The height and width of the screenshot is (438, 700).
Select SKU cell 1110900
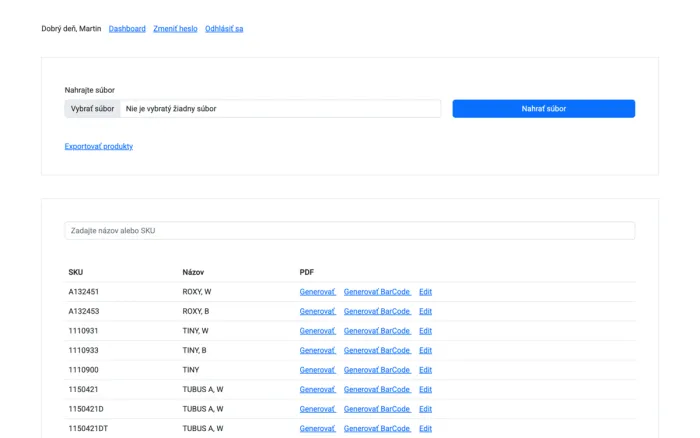pos(83,370)
